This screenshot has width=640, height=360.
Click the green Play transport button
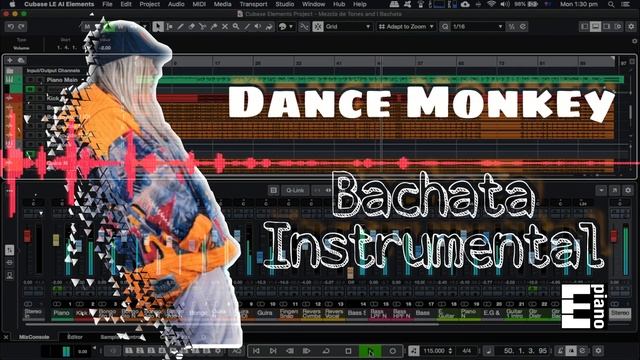[x=370, y=351]
